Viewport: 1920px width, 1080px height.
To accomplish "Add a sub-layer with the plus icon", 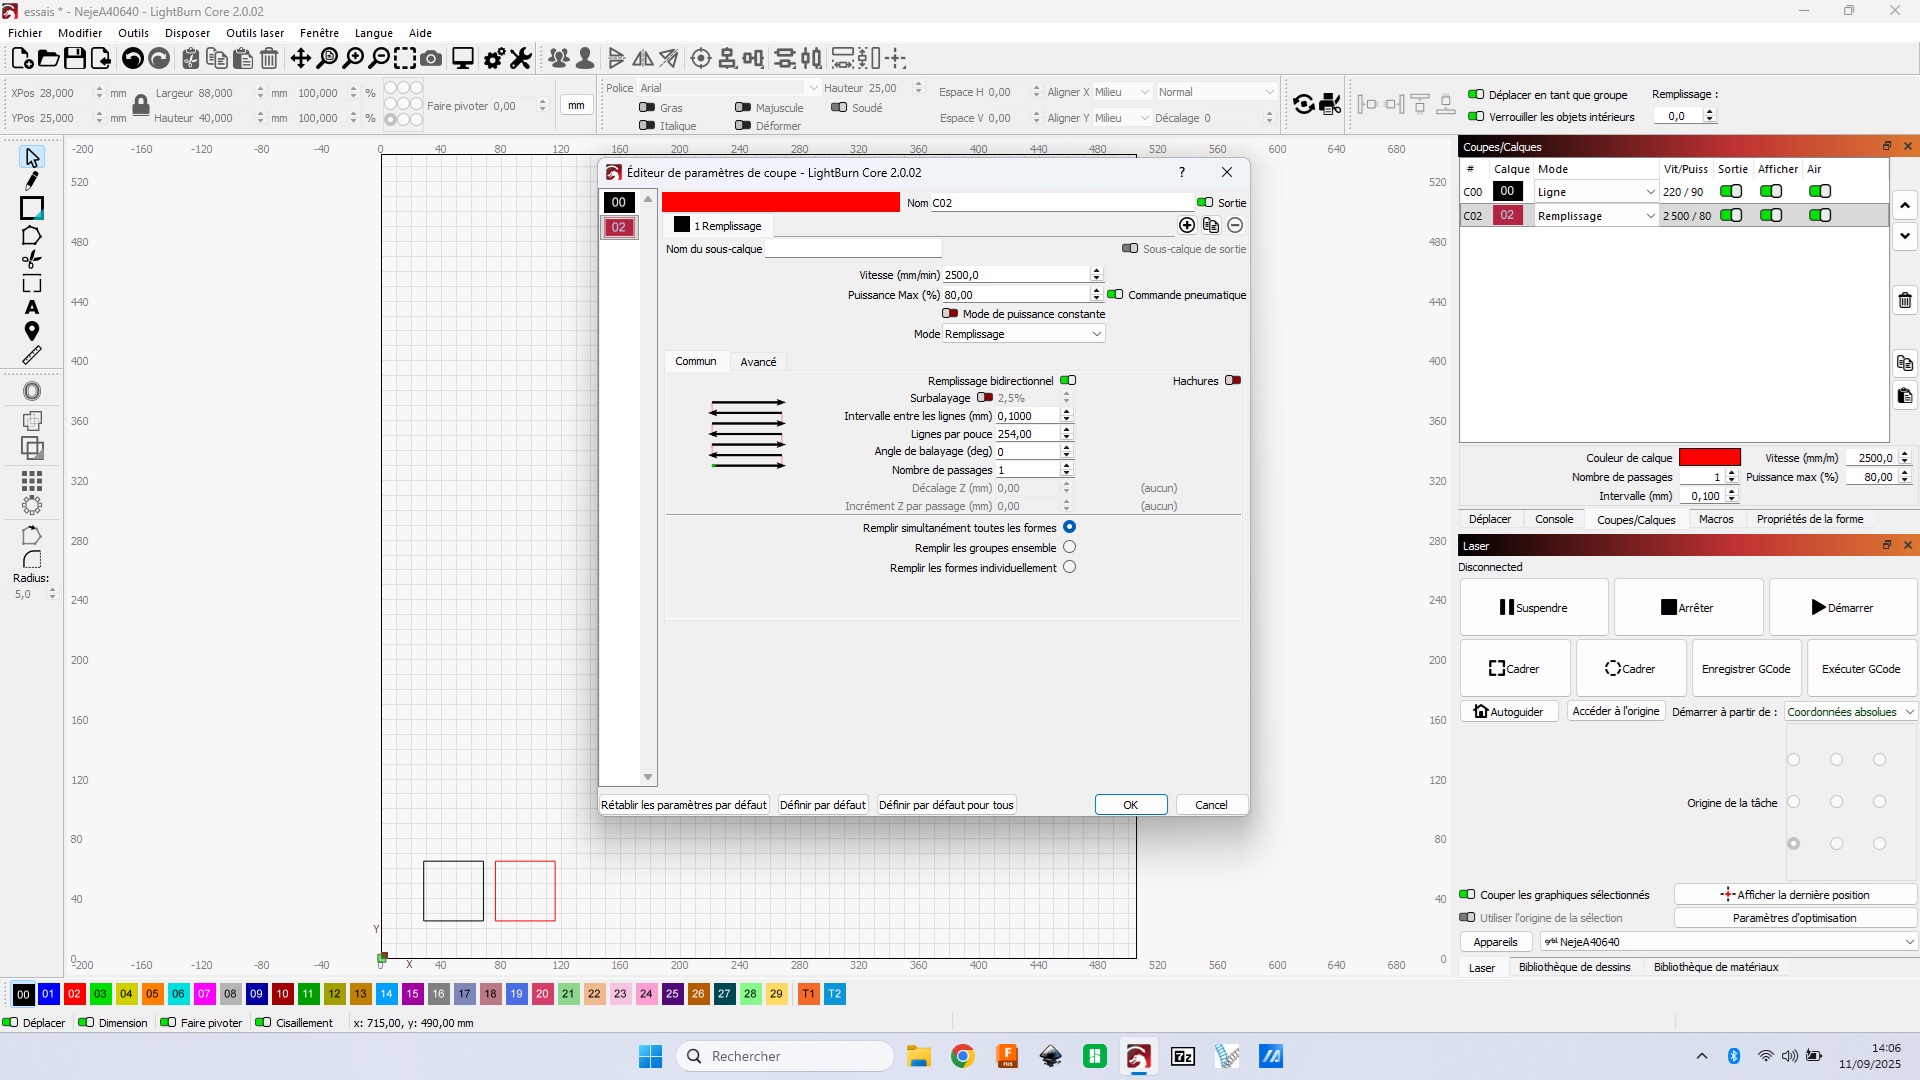I will click(1187, 226).
